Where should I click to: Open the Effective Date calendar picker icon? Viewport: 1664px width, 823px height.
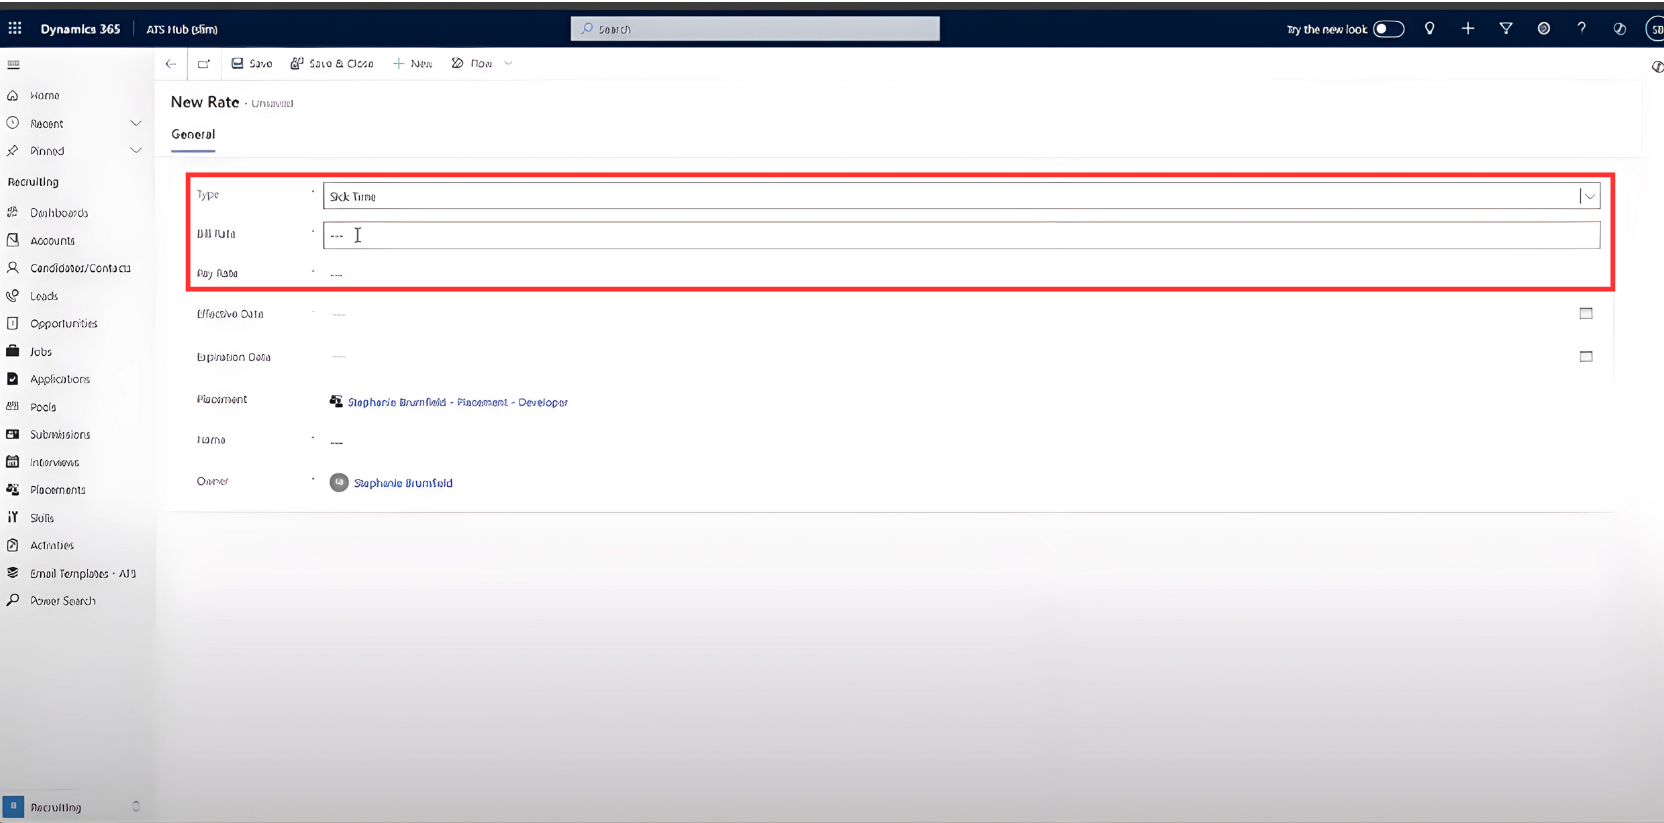[x=1586, y=313]
